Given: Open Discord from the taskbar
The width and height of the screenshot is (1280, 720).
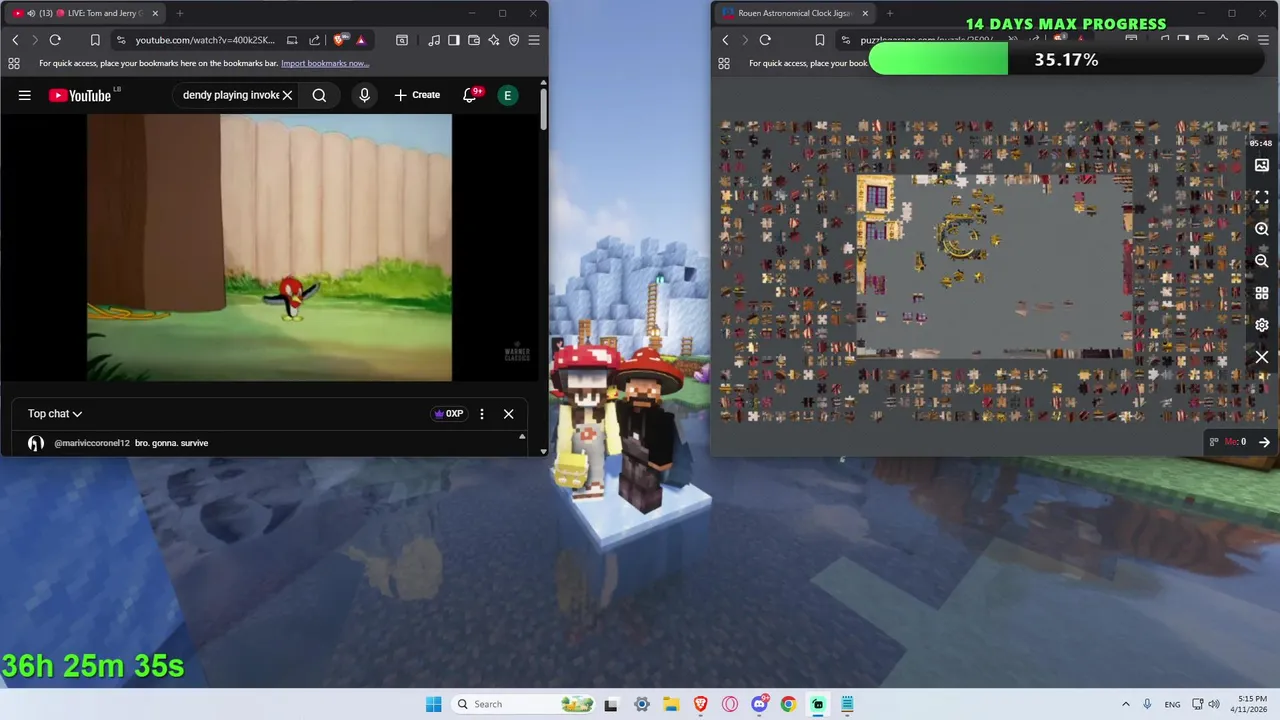Looking at the screenshot, I should click(759, 704).
